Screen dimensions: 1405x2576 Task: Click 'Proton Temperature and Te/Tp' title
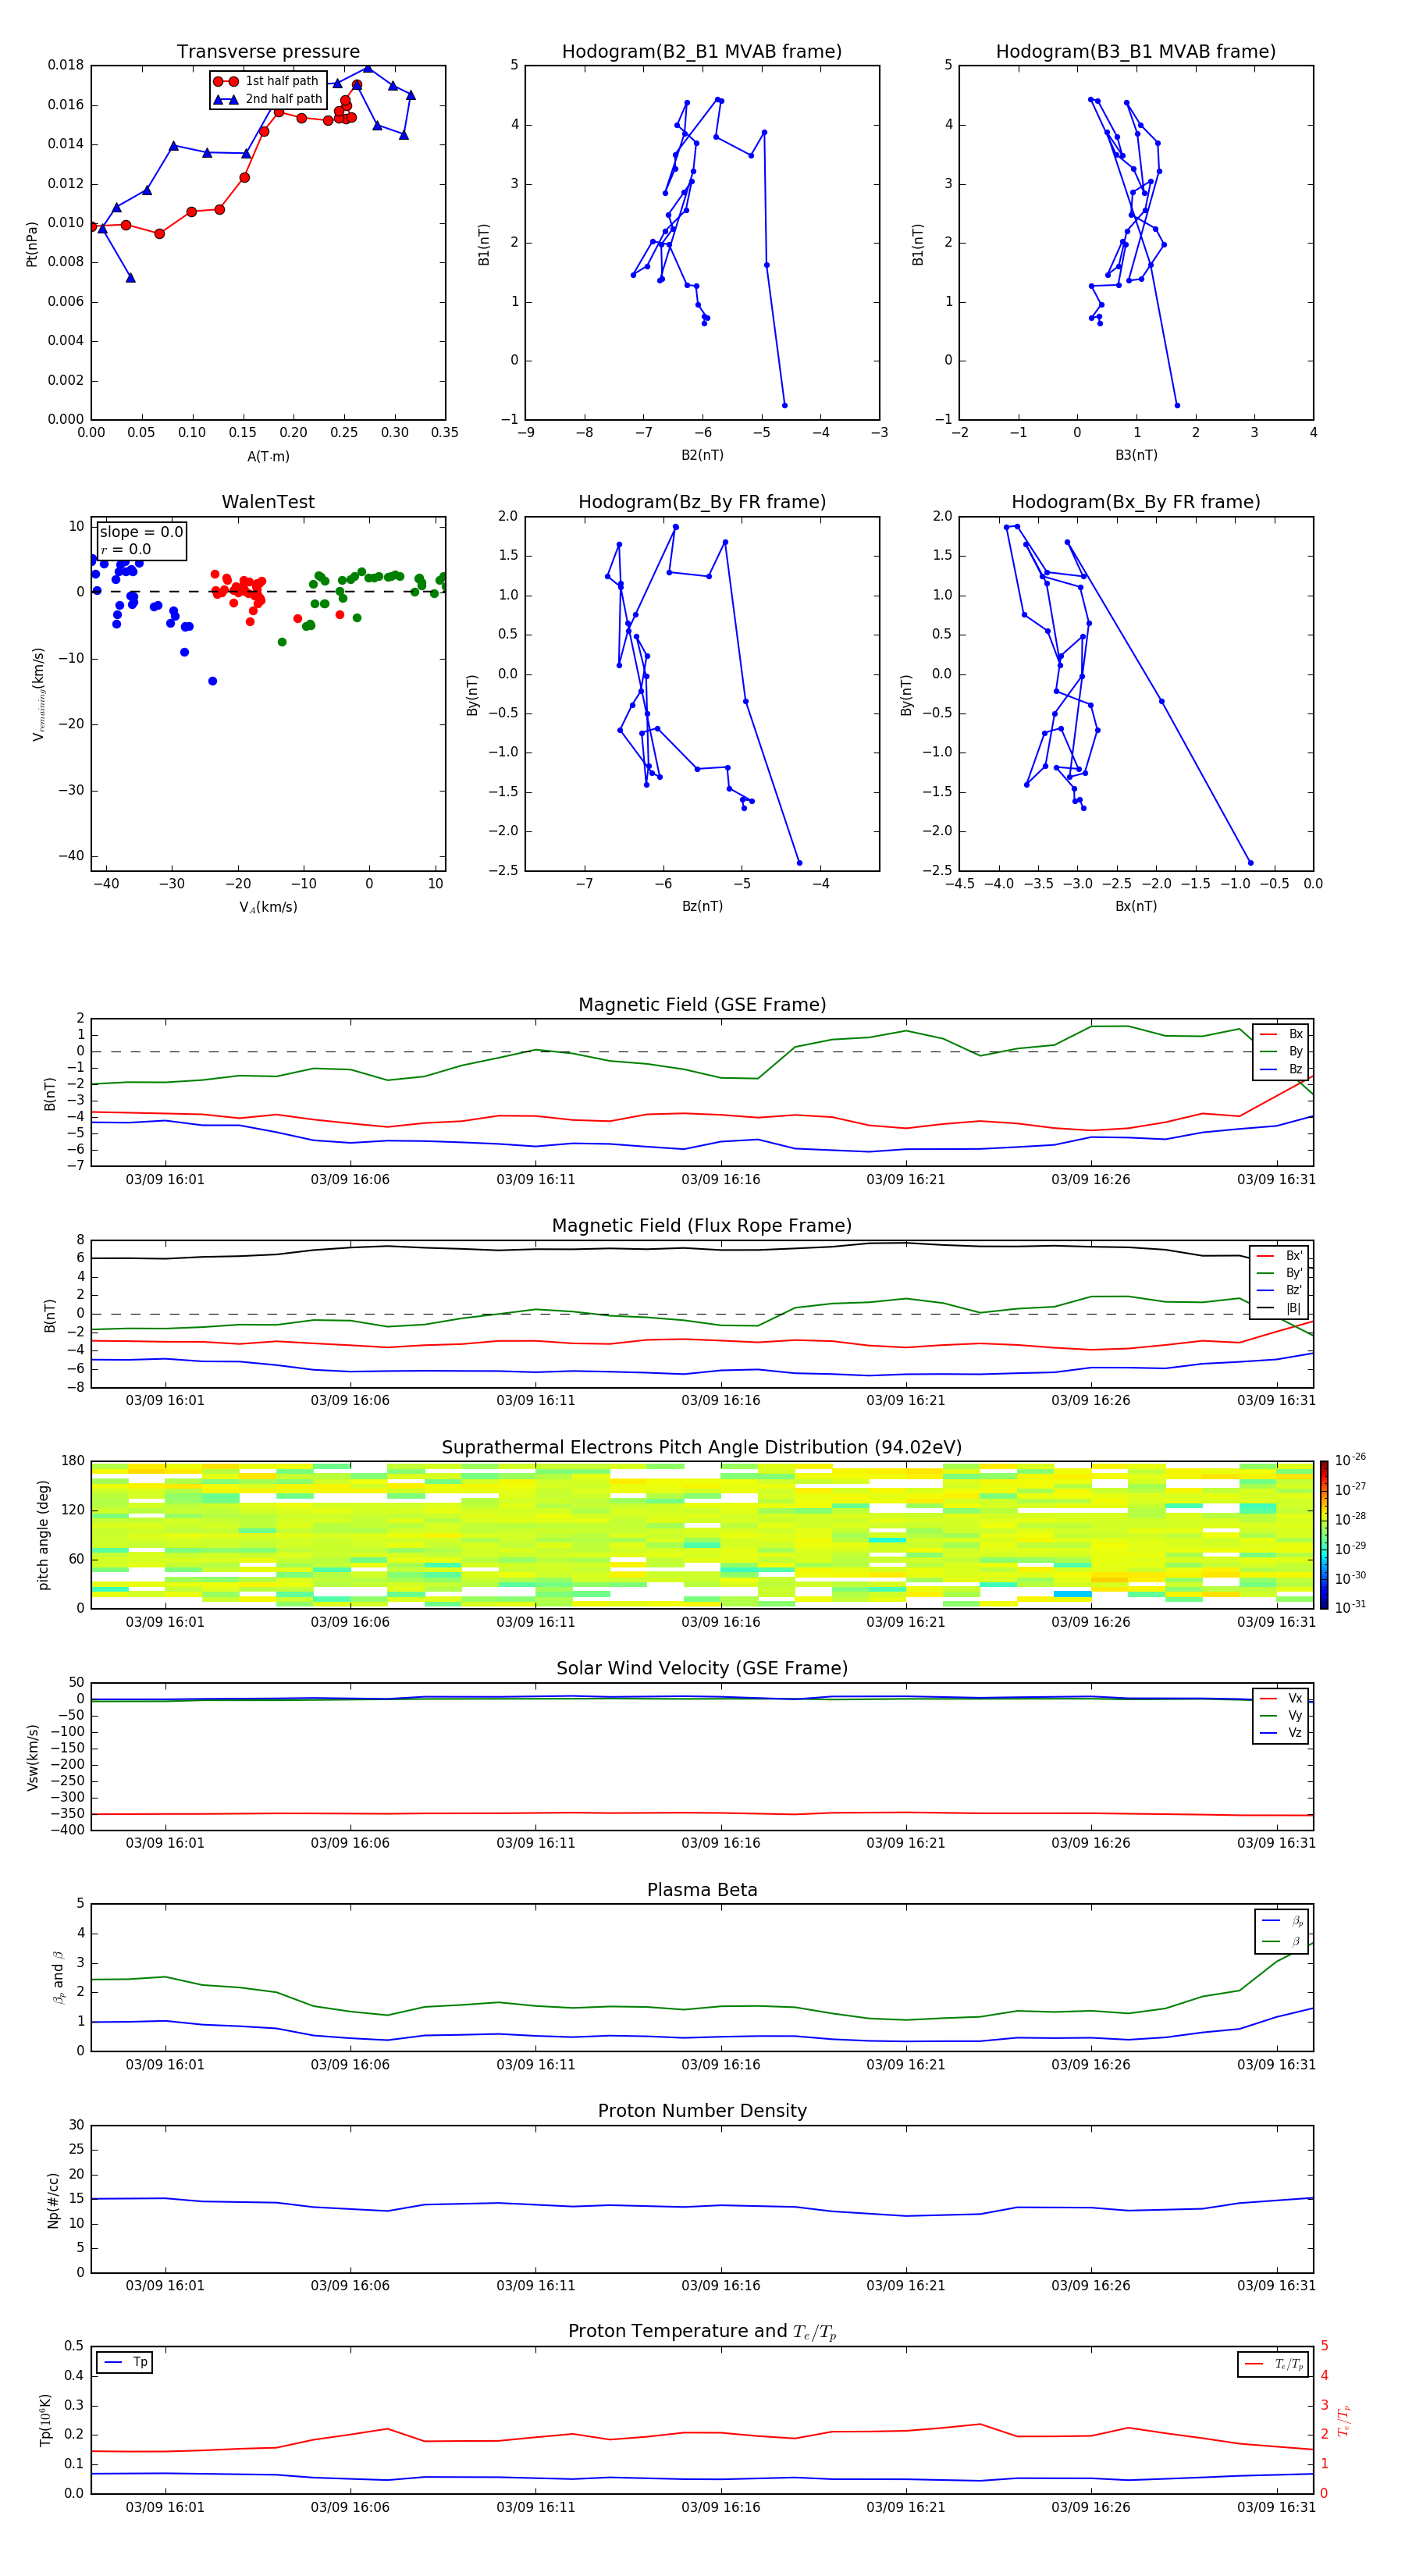[x=702, y=2332]
